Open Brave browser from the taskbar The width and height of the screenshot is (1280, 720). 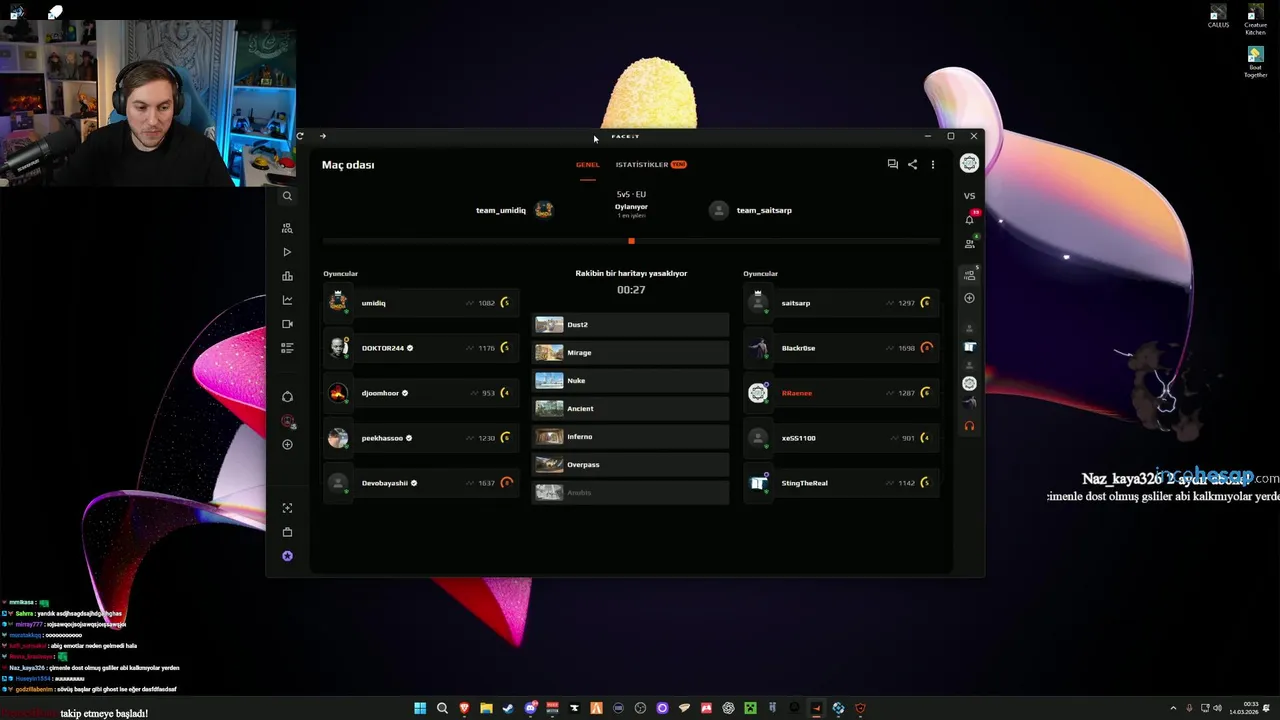click(464, 708)
